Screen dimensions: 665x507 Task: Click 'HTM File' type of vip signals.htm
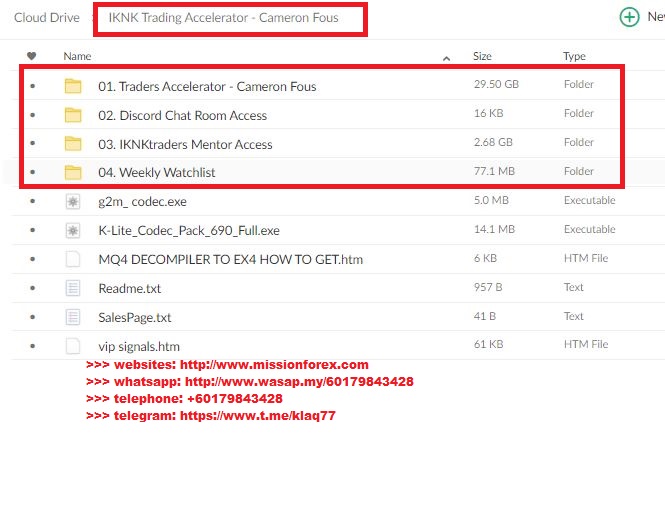click(586, 344)
